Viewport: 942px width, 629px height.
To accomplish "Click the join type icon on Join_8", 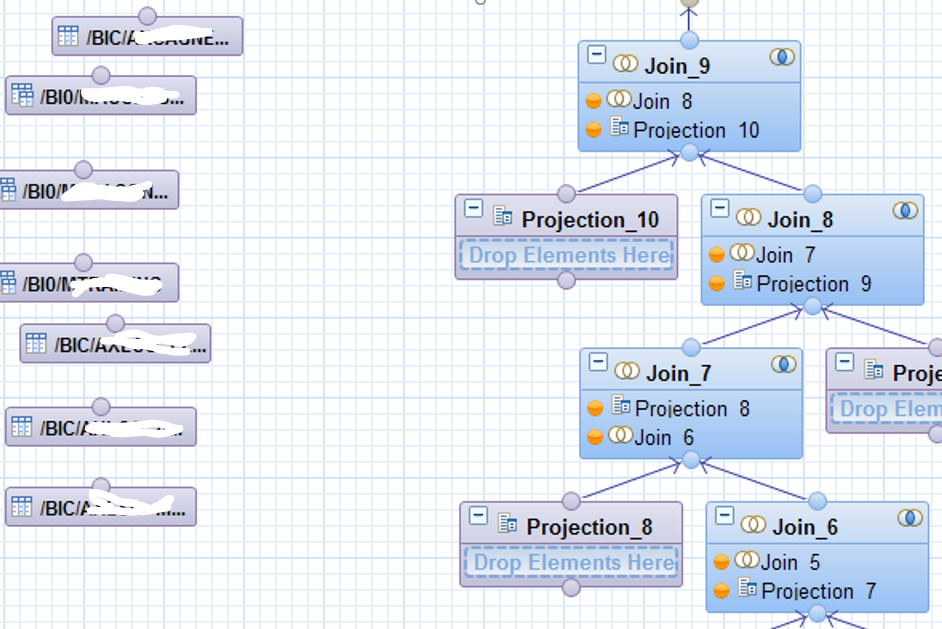I will (x=905, y=211).
